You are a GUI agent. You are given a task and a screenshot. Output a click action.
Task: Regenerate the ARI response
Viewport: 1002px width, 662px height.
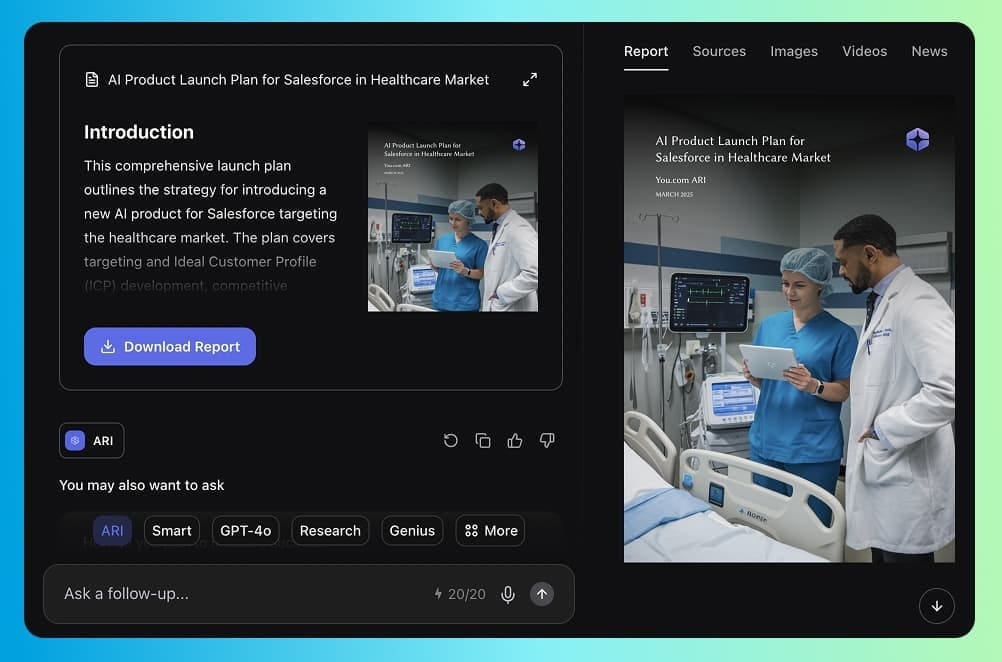[x=451, y=440]
